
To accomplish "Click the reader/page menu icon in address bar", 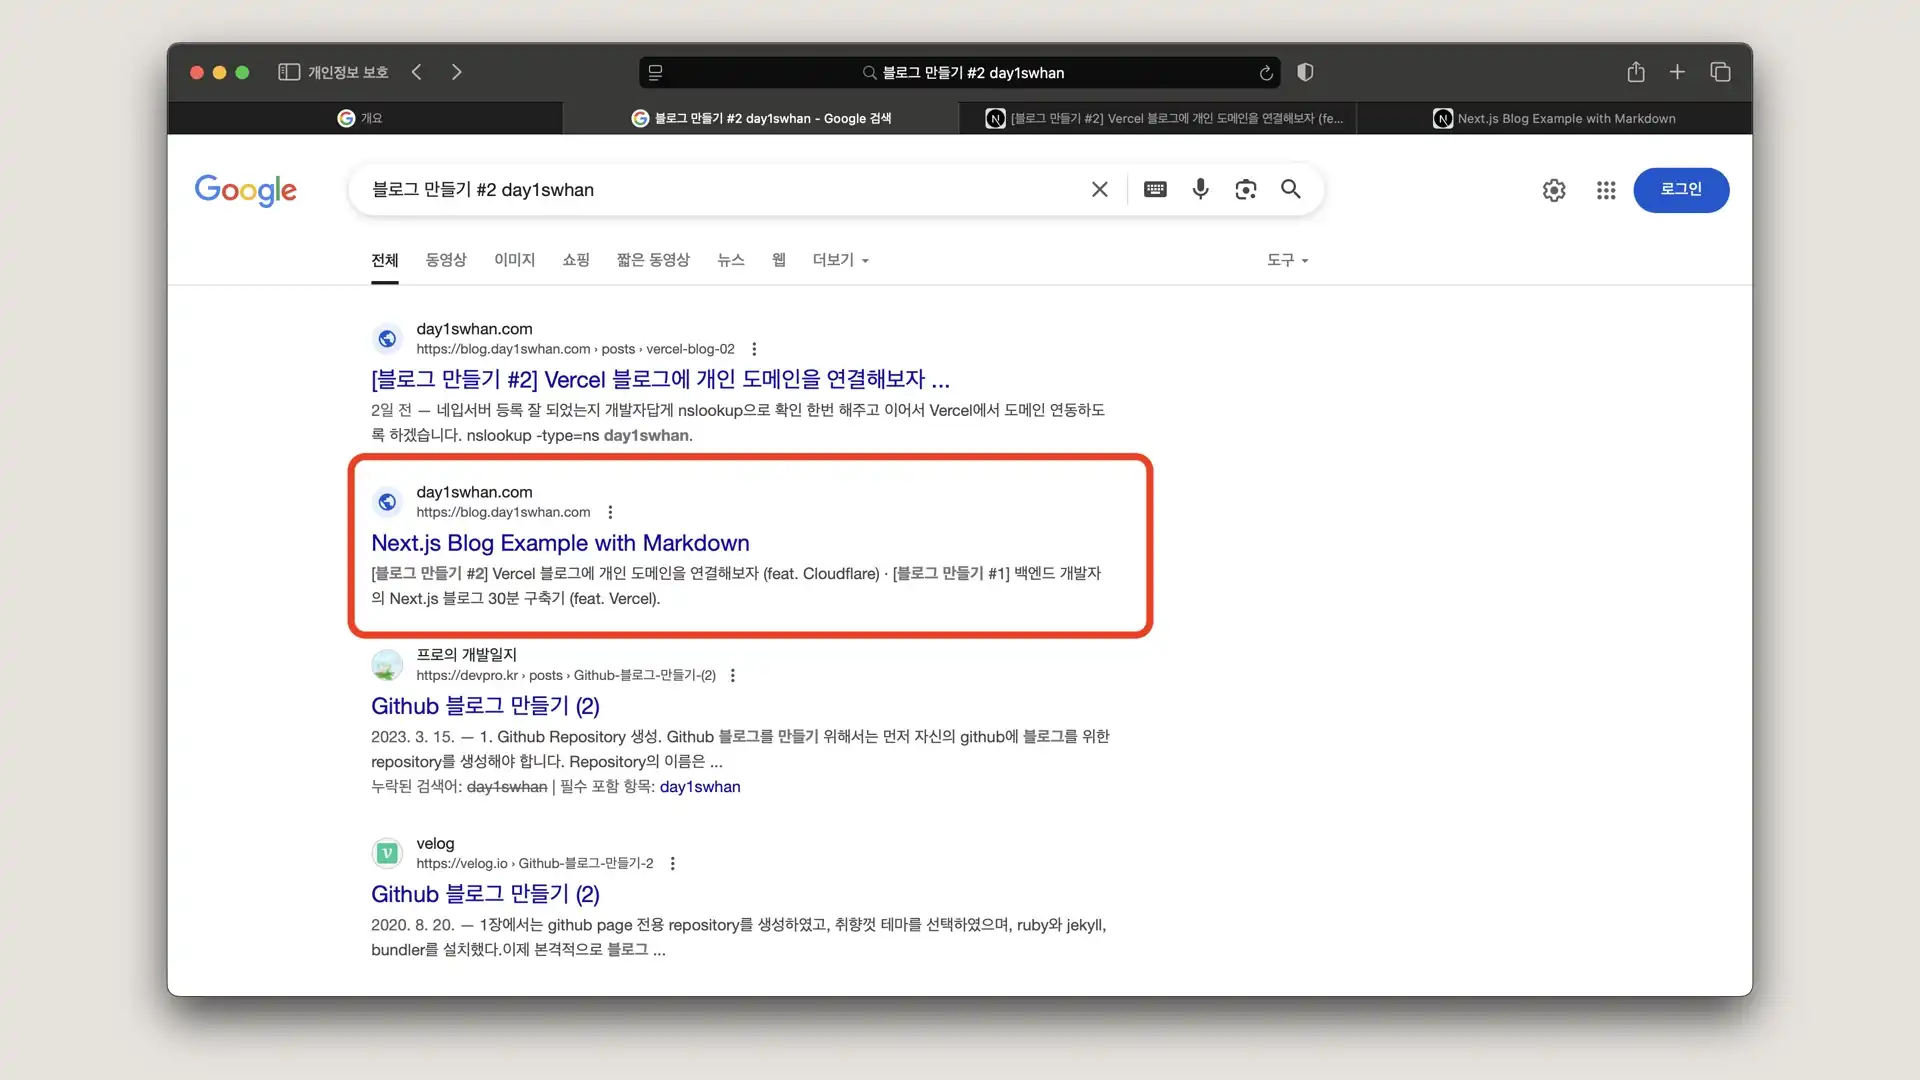I will tap(656, 72).
